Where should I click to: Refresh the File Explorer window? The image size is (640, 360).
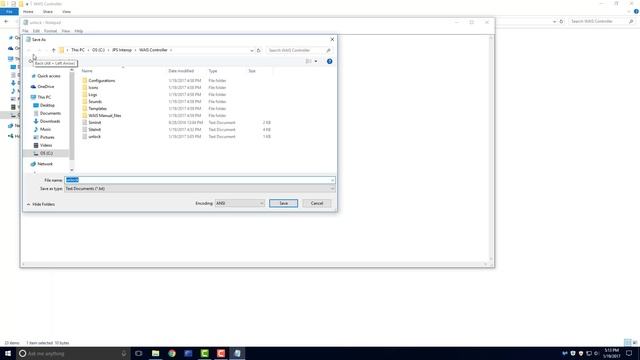tap(562, 21)
